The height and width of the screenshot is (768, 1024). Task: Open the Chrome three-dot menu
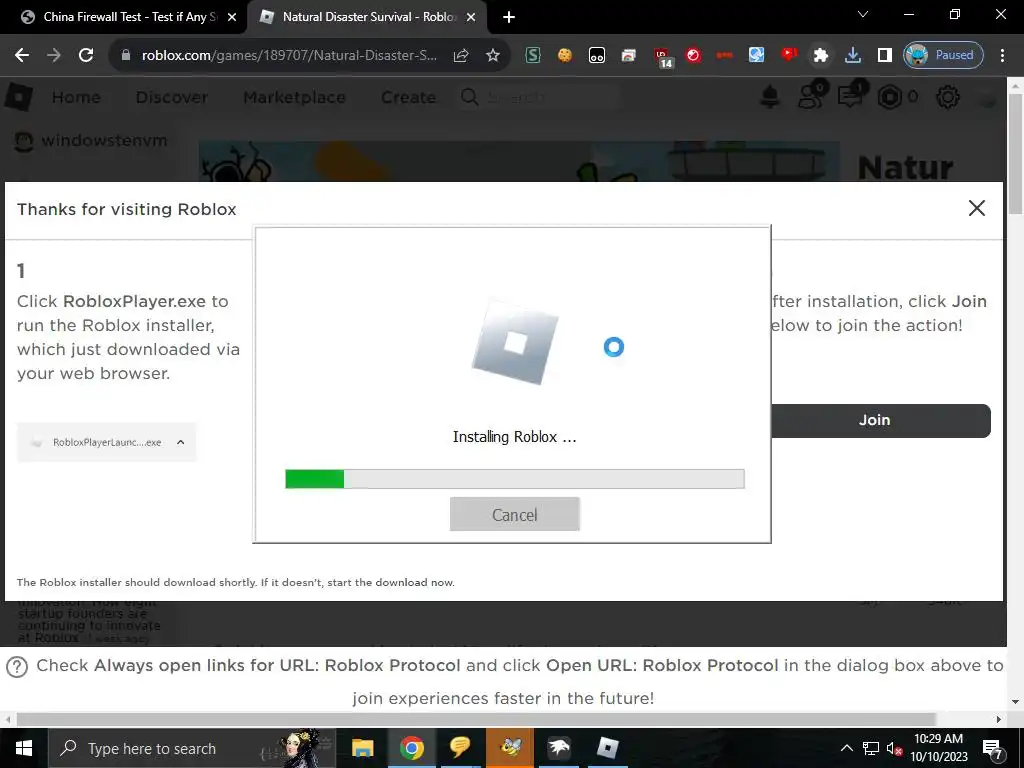[1002, 56]
